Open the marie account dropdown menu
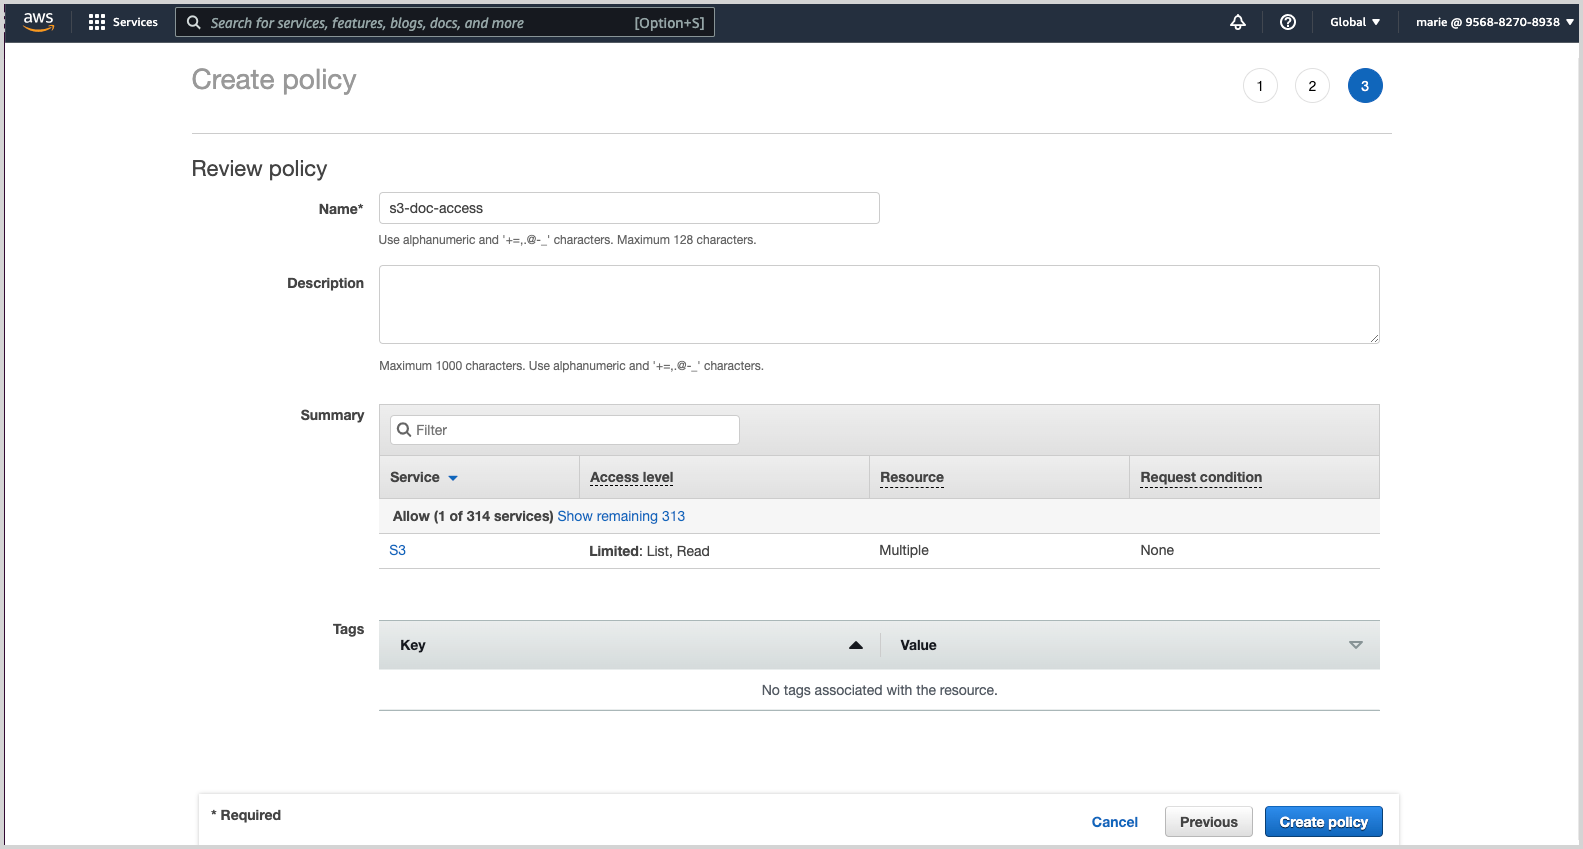The width and height of the screenshot is (1583, 849). click(x=1493, y=22)
